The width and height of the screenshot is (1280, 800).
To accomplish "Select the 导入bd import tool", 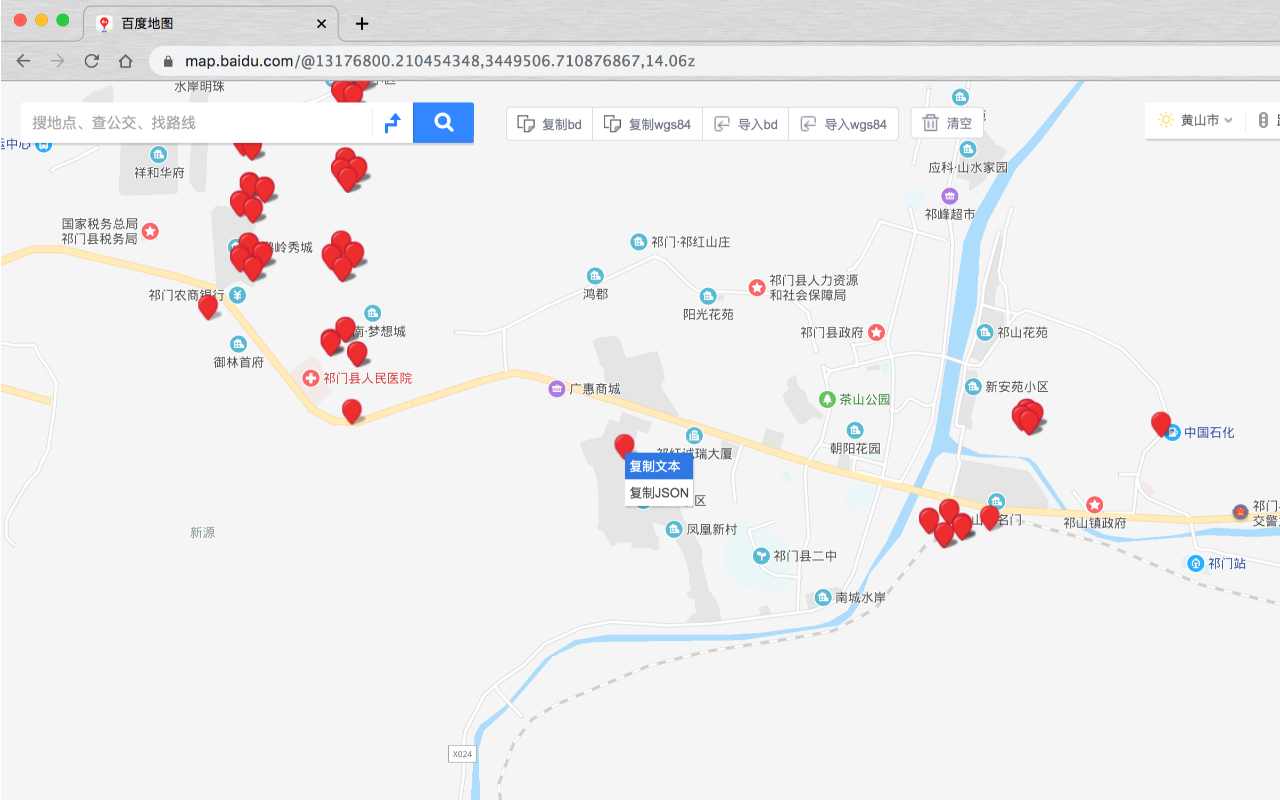I will pyautogui.click(x=723, y=124).
